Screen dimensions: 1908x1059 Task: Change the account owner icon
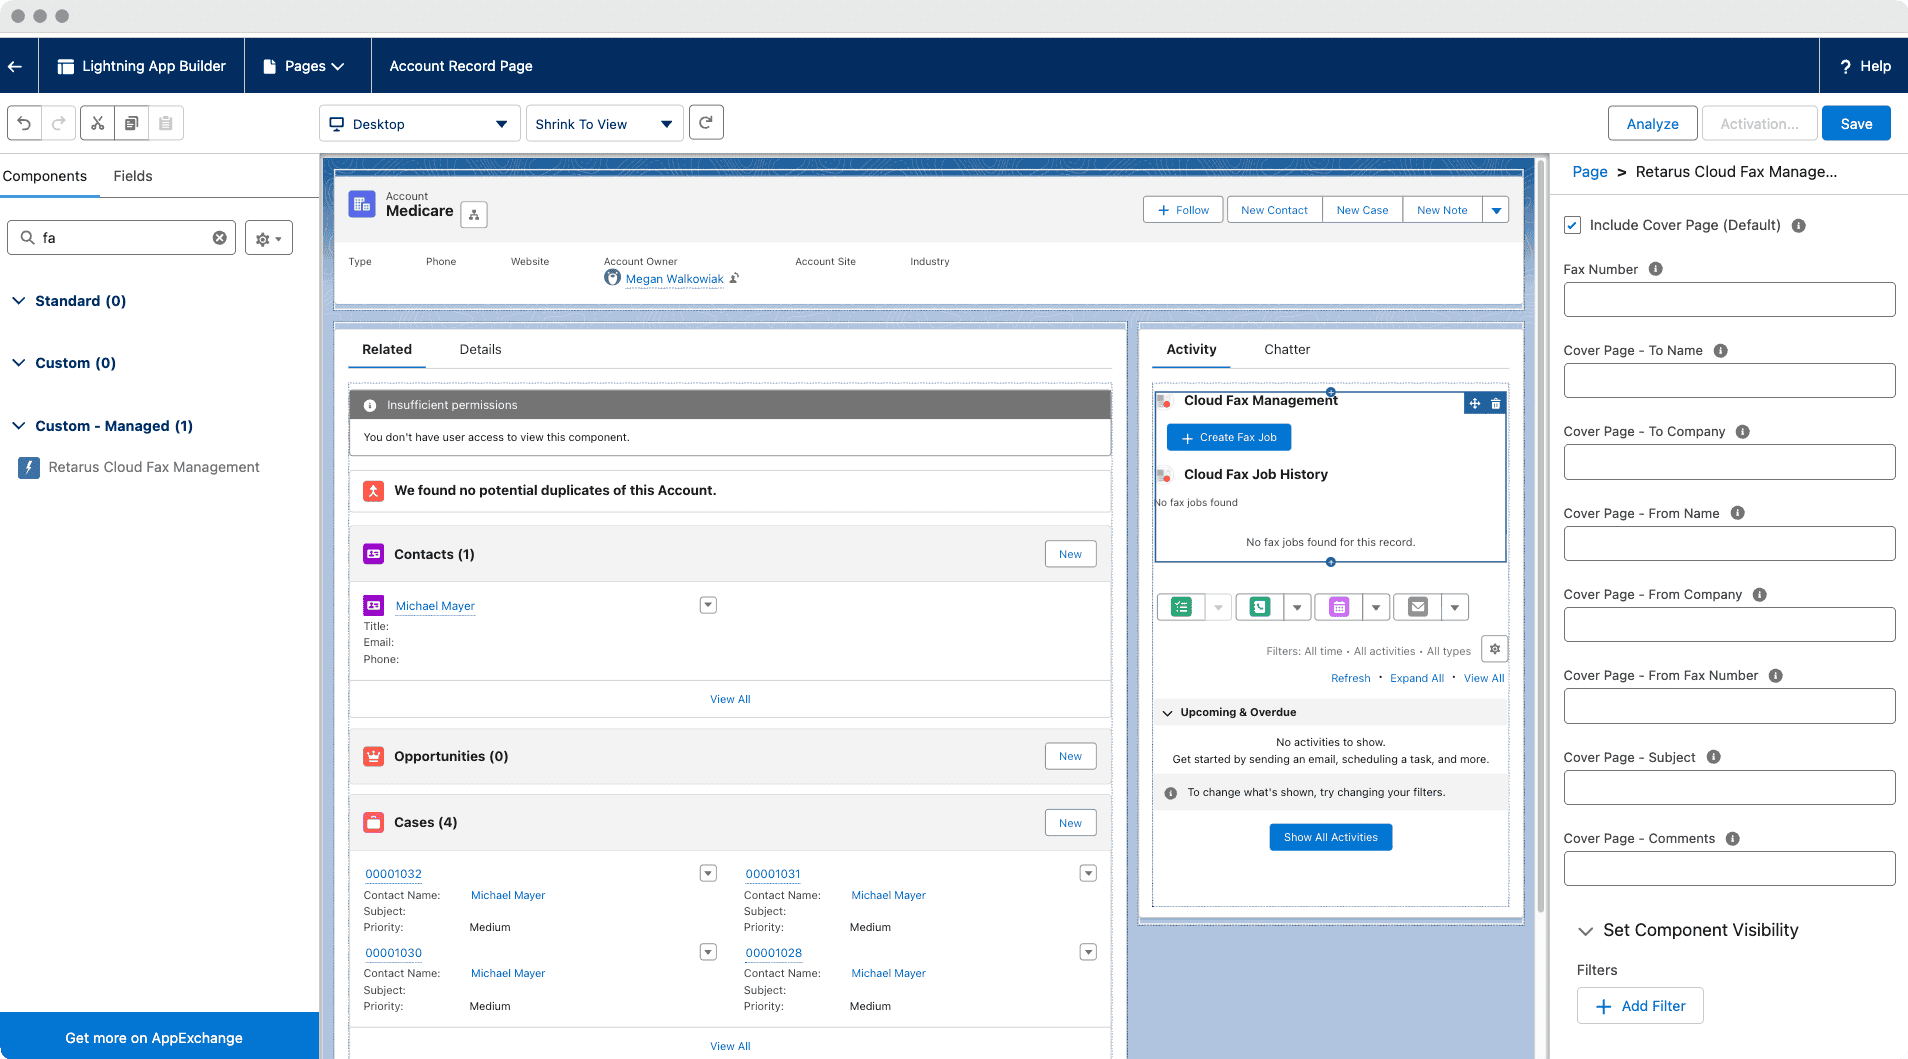pyautogui.click(x=734, y=278)
